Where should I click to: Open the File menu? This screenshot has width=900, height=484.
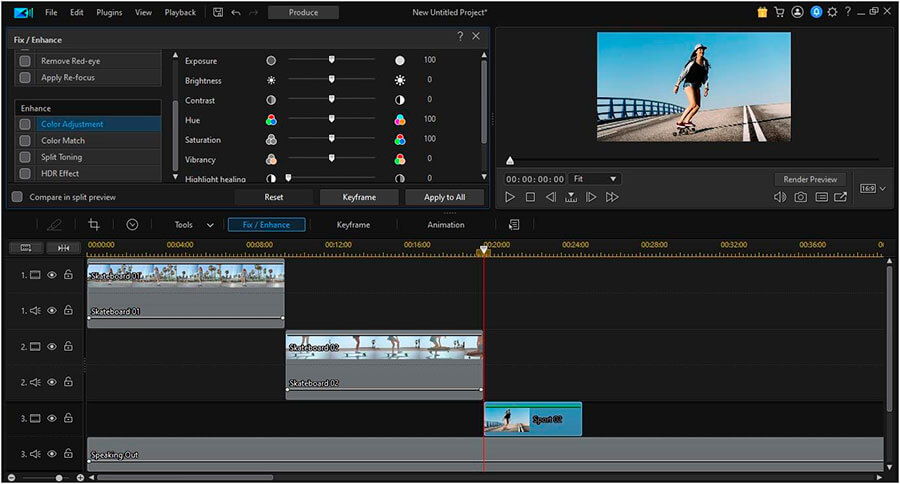tap(51, 12)
